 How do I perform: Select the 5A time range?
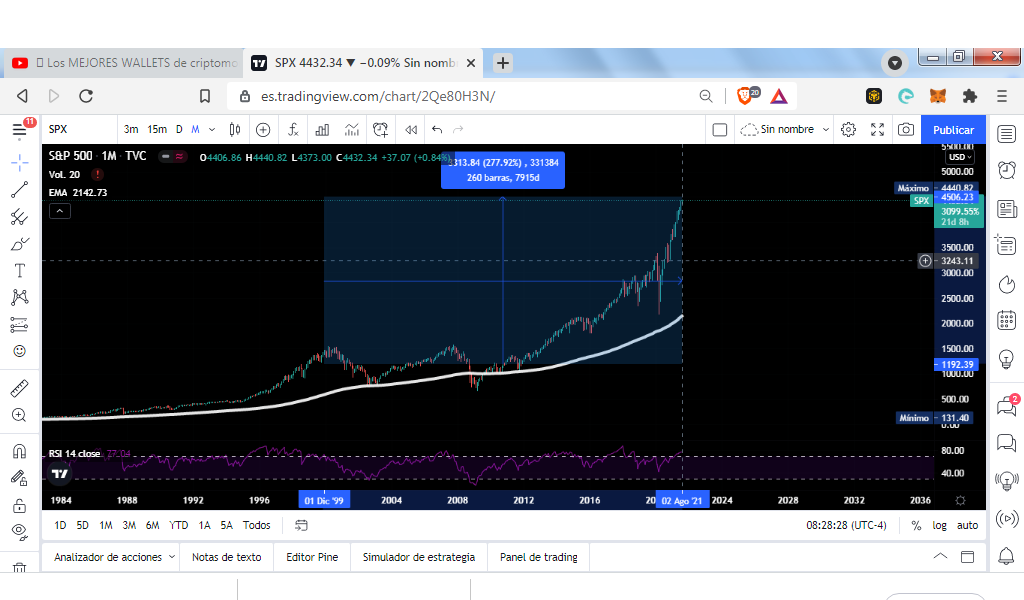pyautogui.click(x=226, y=526)
